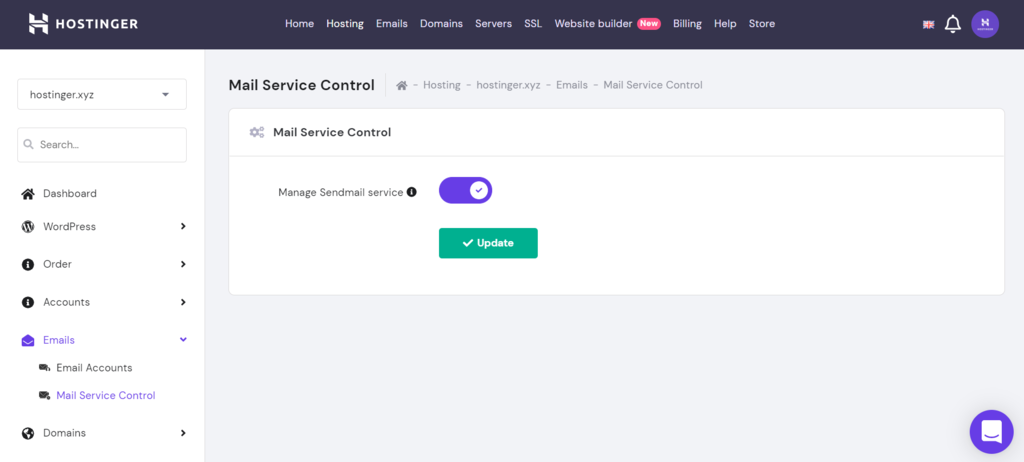Open Emails in top navigation
The image size is (1024, 462).
[x=392, y=24]
